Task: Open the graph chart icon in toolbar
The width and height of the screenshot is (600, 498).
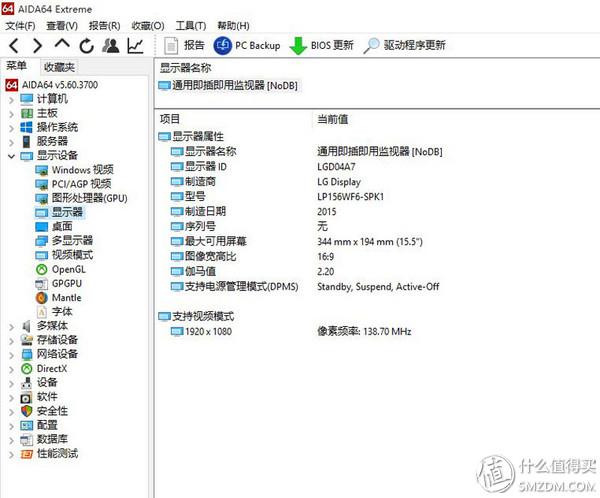Action: click(135, 46)
